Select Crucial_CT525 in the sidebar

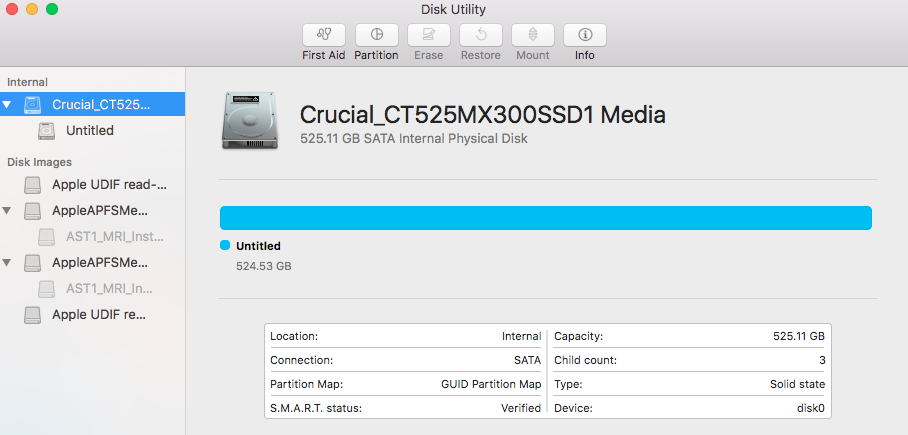93,104
